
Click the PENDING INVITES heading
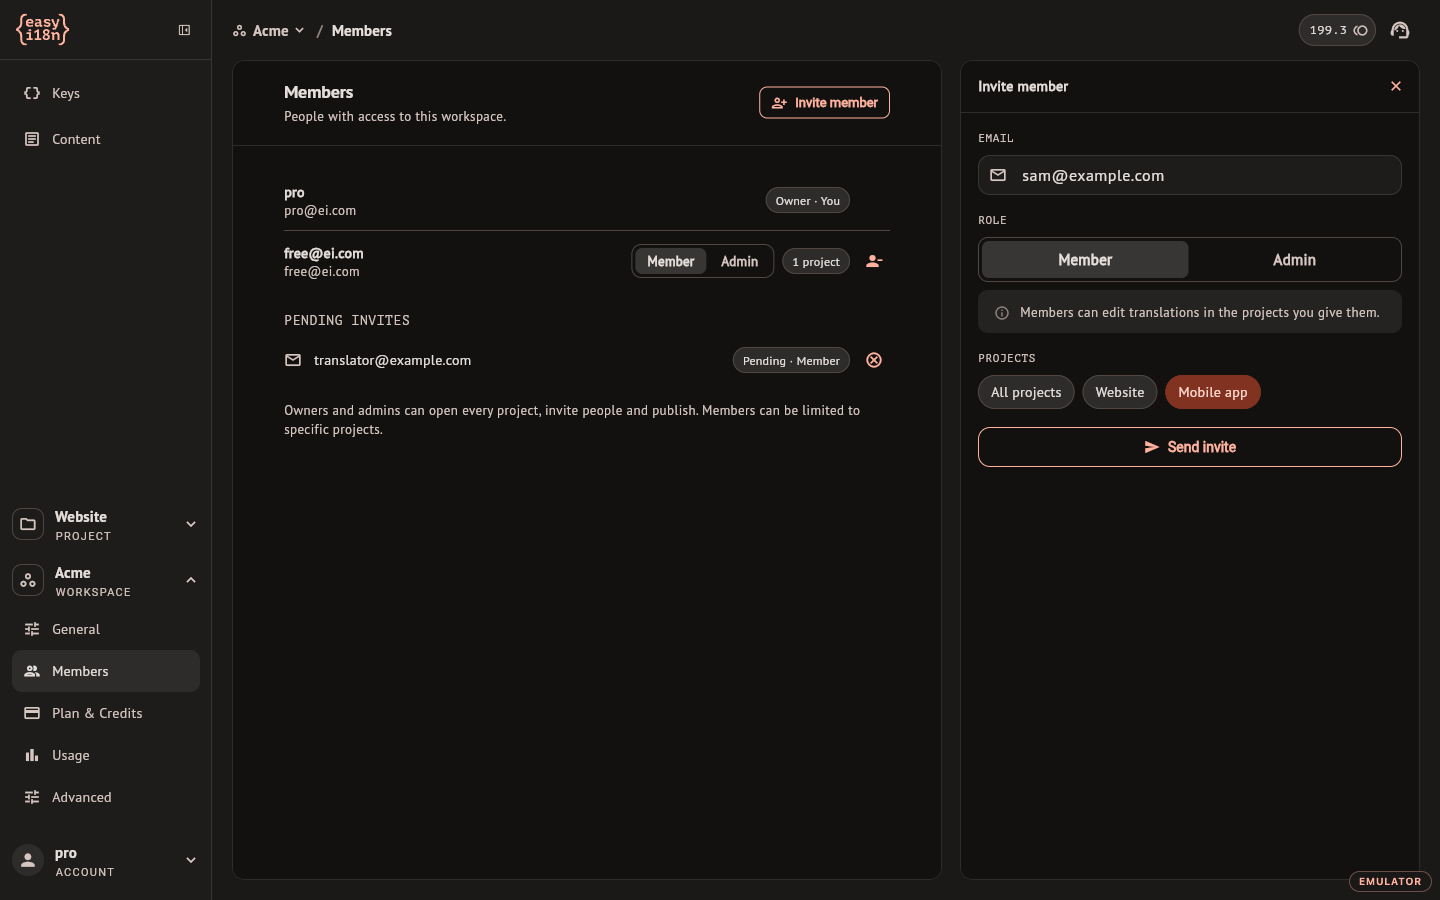click(x=347, y=320)
